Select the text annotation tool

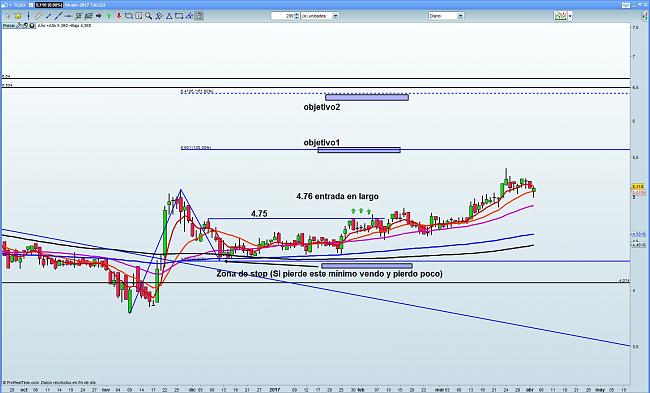138,16
